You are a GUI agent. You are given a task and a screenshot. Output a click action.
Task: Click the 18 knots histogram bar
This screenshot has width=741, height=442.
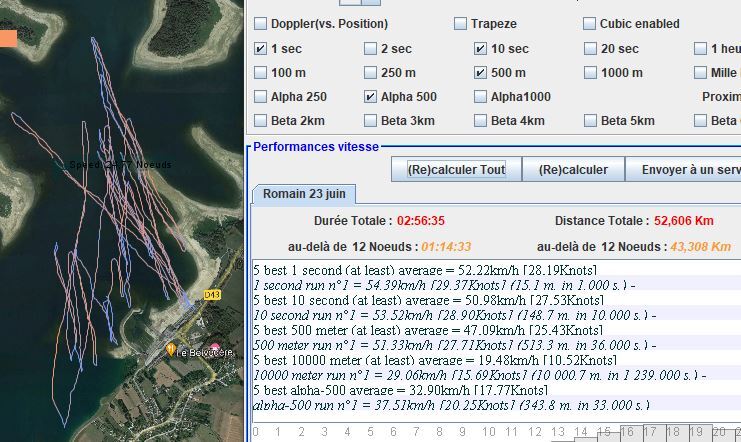(x=677, y=433)
